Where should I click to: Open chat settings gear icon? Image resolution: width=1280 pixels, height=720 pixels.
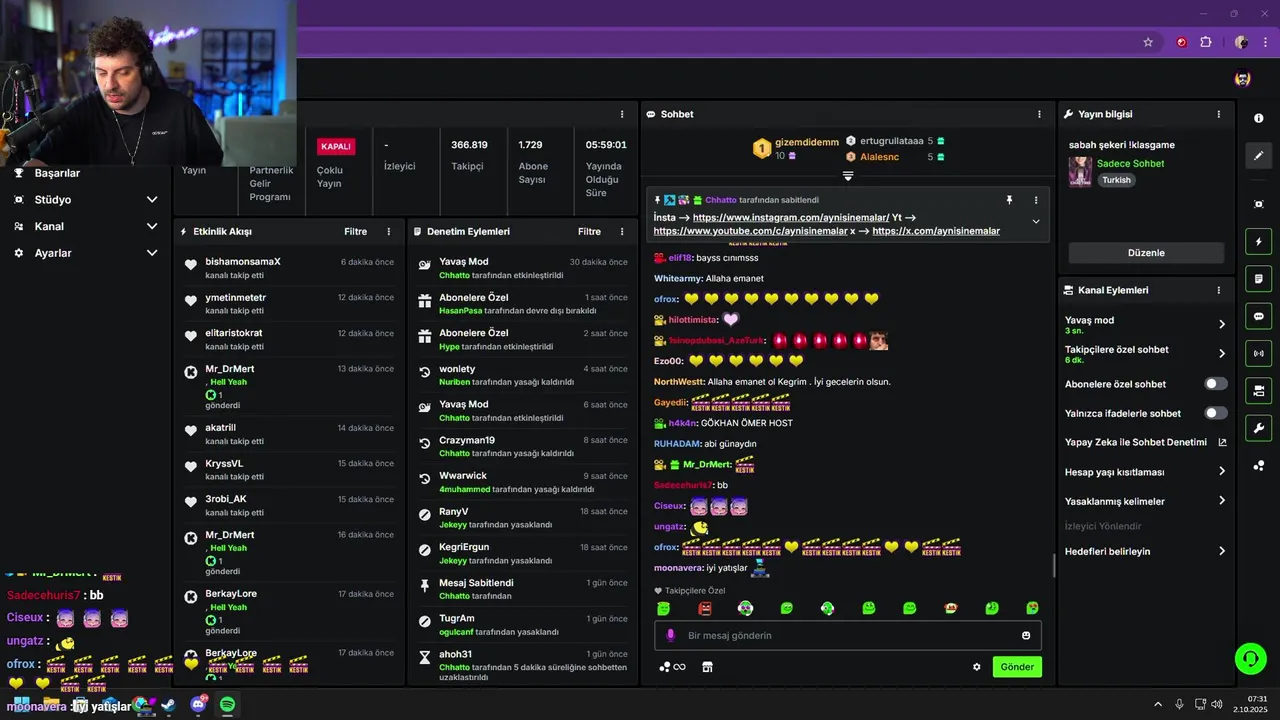[977, 667]
